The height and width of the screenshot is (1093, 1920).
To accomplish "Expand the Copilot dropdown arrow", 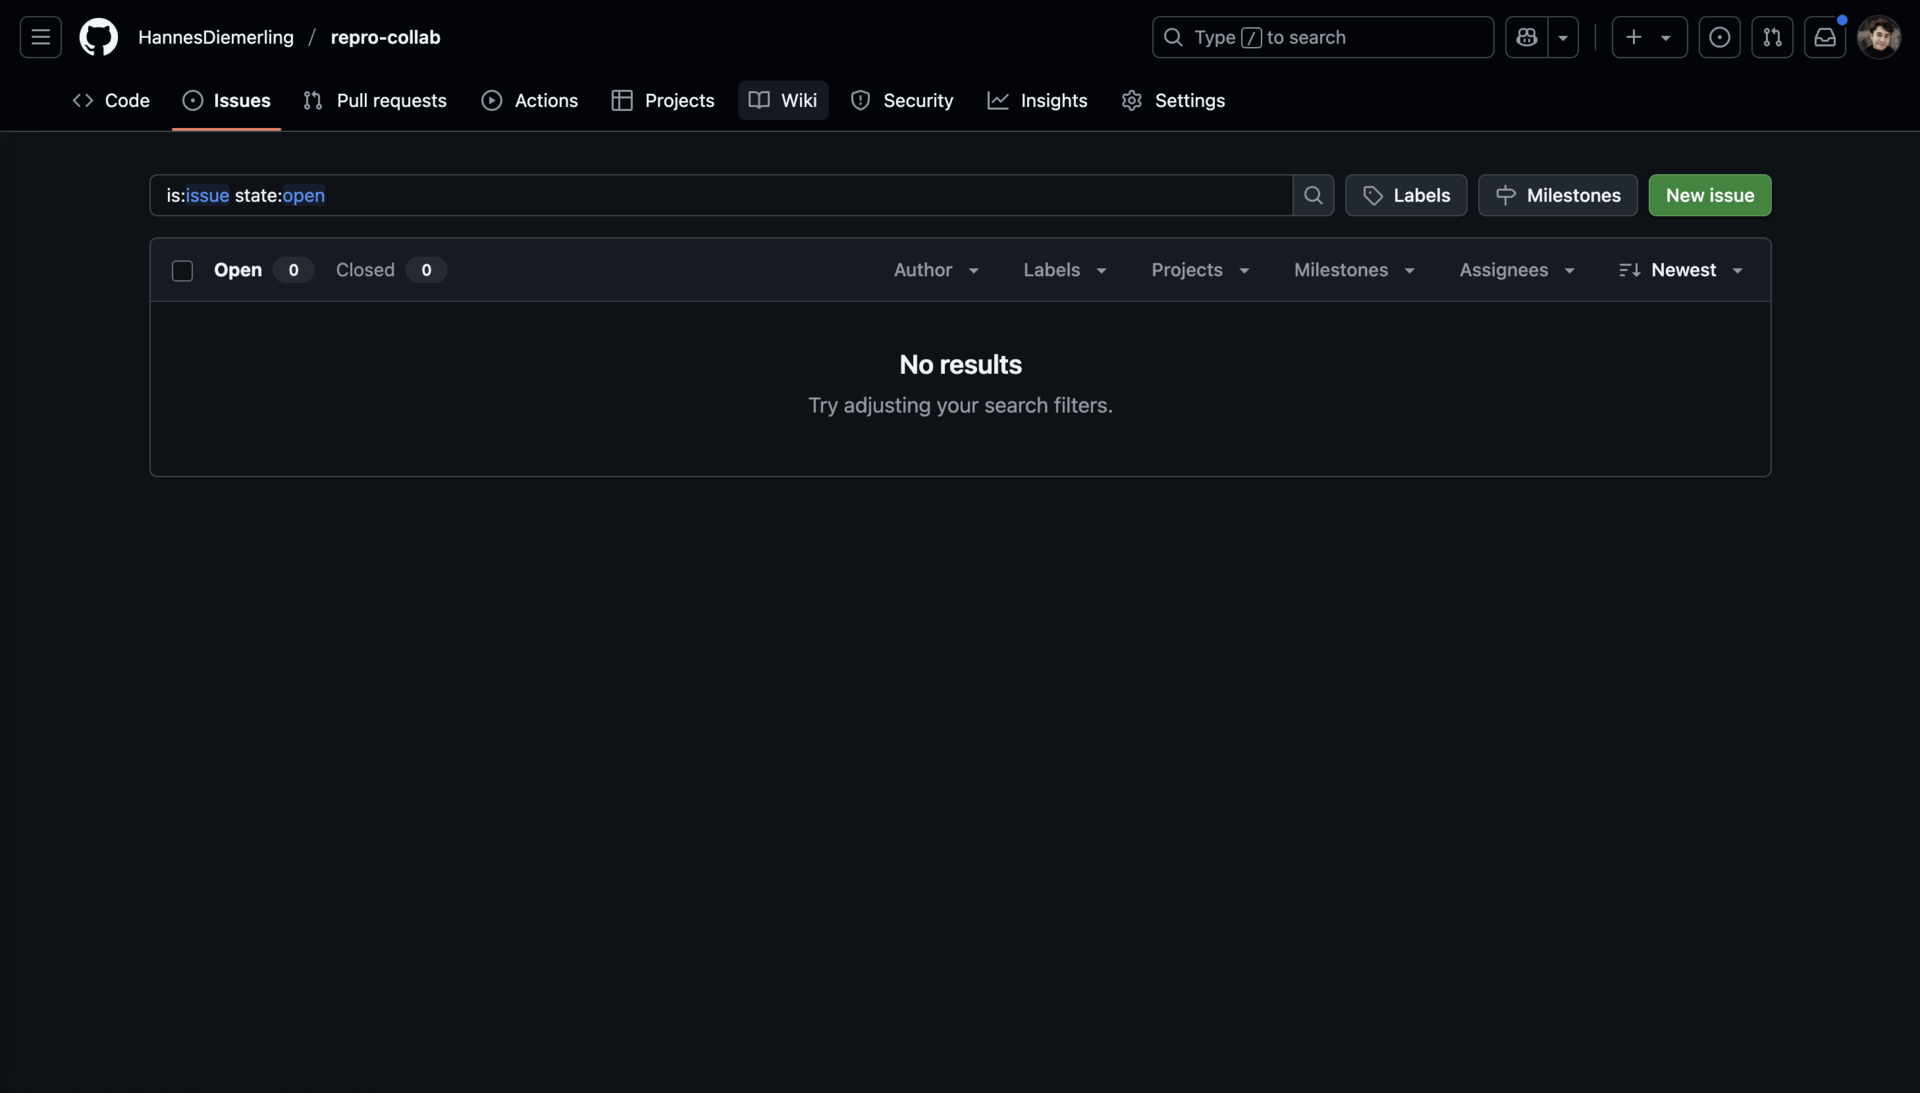I will 1563,37.
